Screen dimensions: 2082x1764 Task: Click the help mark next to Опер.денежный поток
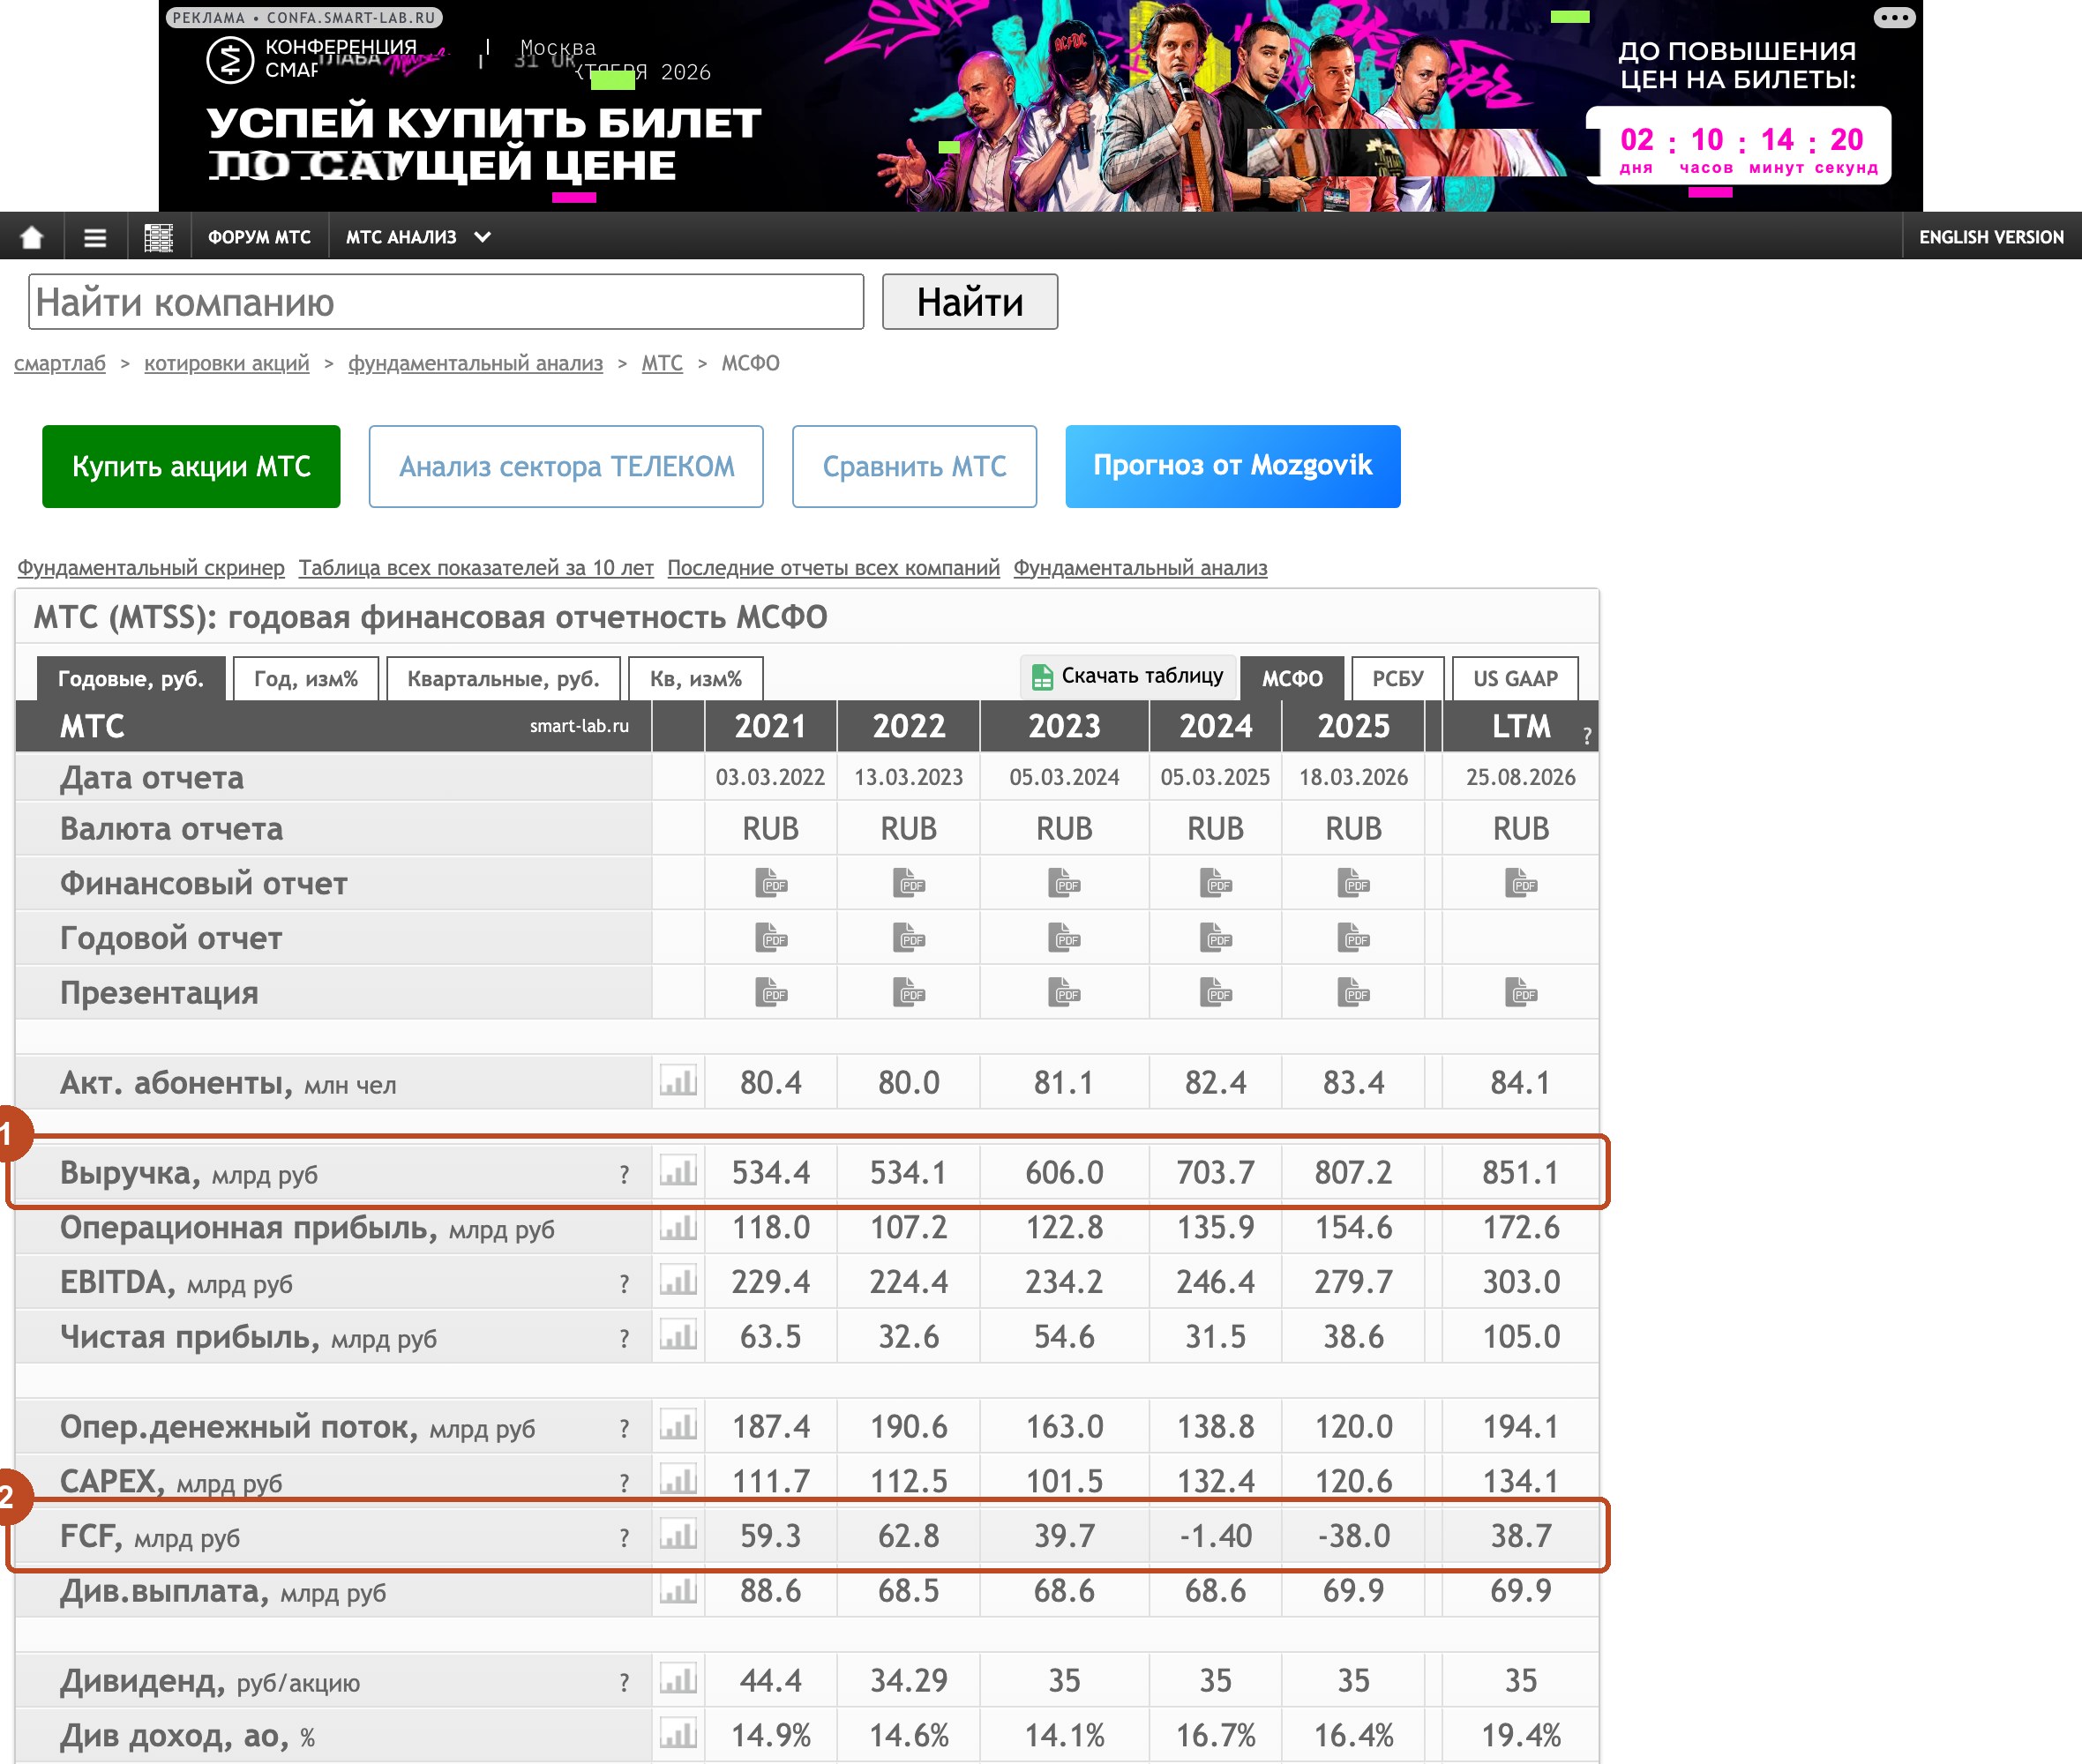(x=624, y=1428)
